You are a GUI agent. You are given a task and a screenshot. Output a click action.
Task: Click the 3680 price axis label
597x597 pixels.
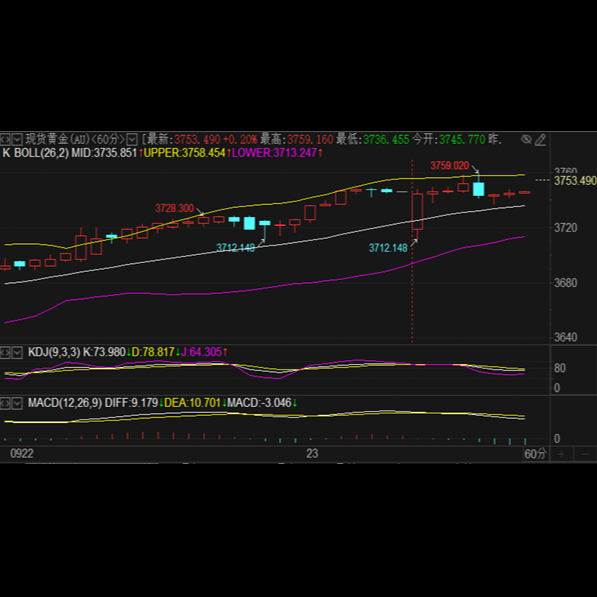coord(565,283)
